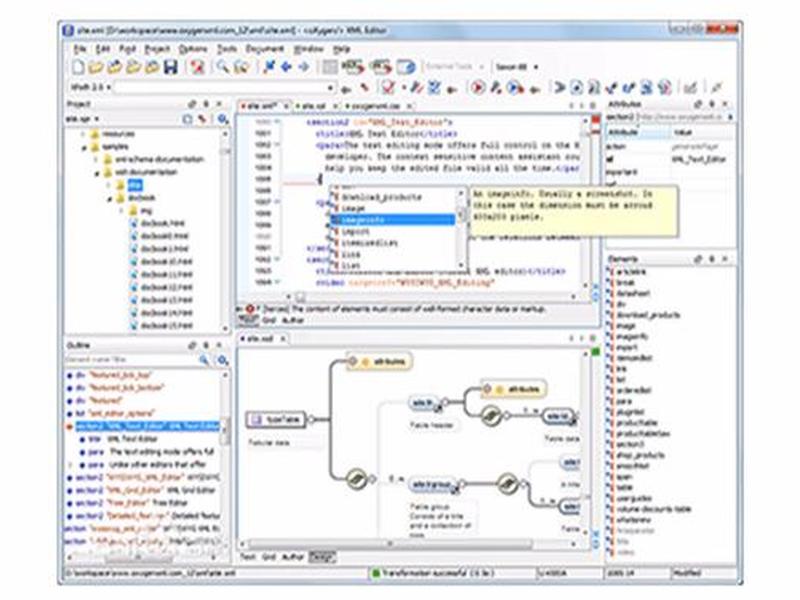Choose itemizedlist in completion list

point(369,243)
